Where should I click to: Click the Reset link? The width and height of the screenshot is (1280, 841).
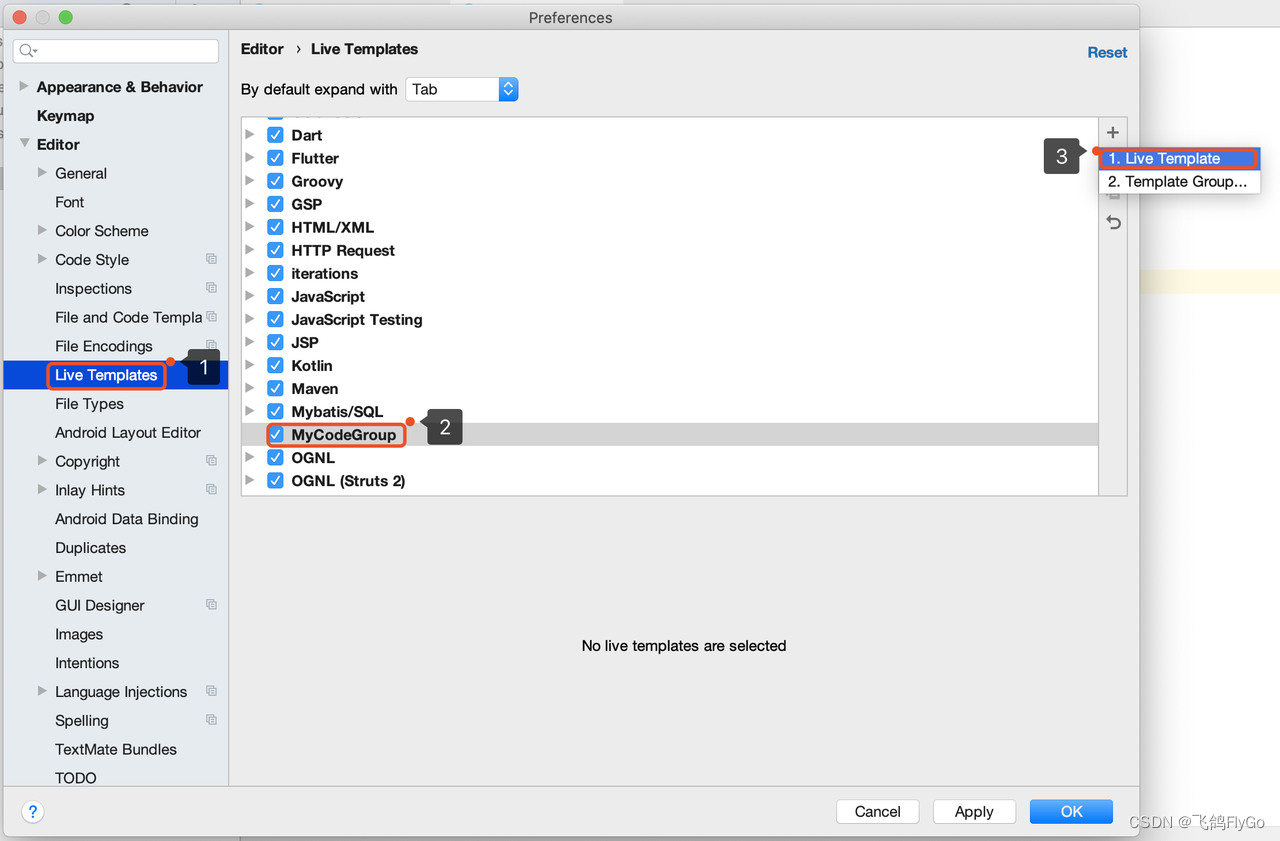1107,52
